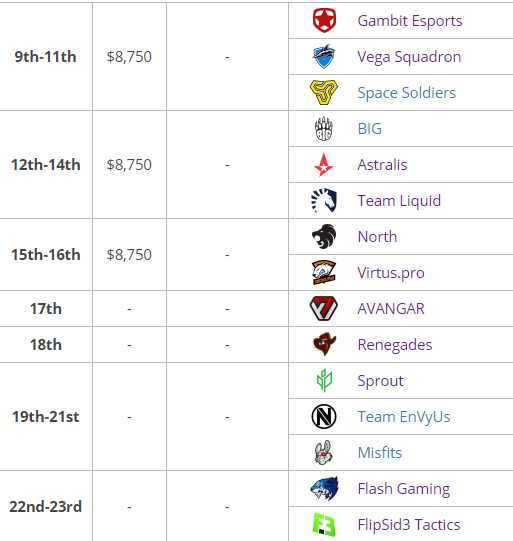This screenshot has width=513, height=541.
Task: Follow the Team Liquid link
Action: pyautogui.click(x=399, y=201)
